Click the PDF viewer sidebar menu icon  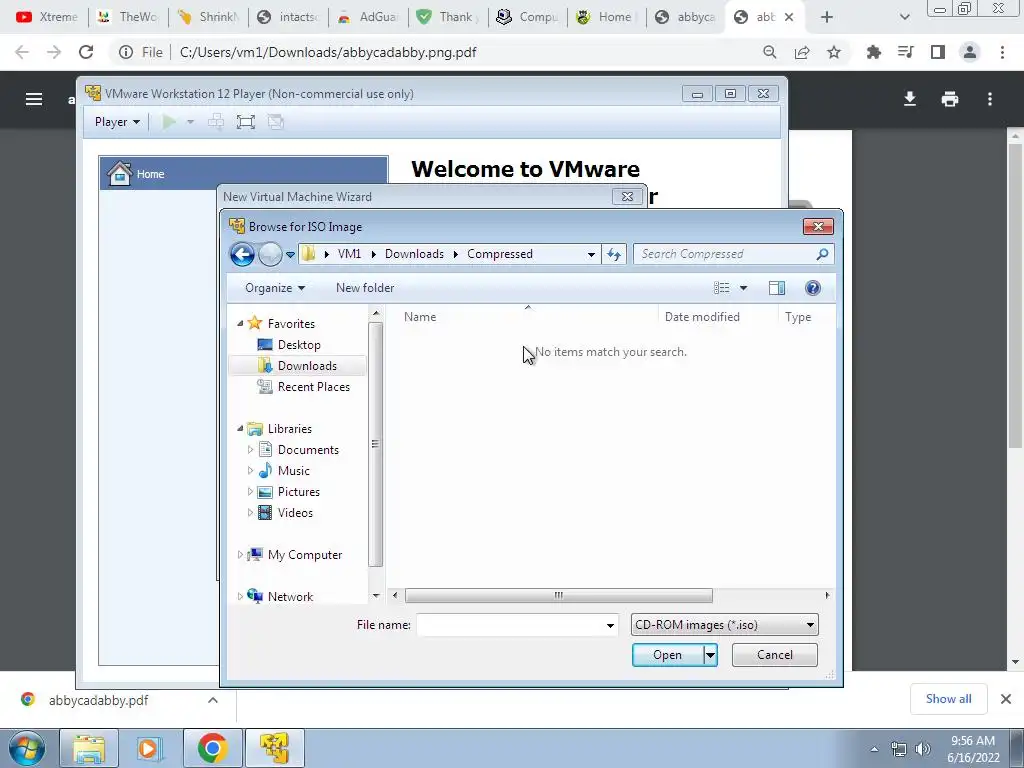[34, 99]
